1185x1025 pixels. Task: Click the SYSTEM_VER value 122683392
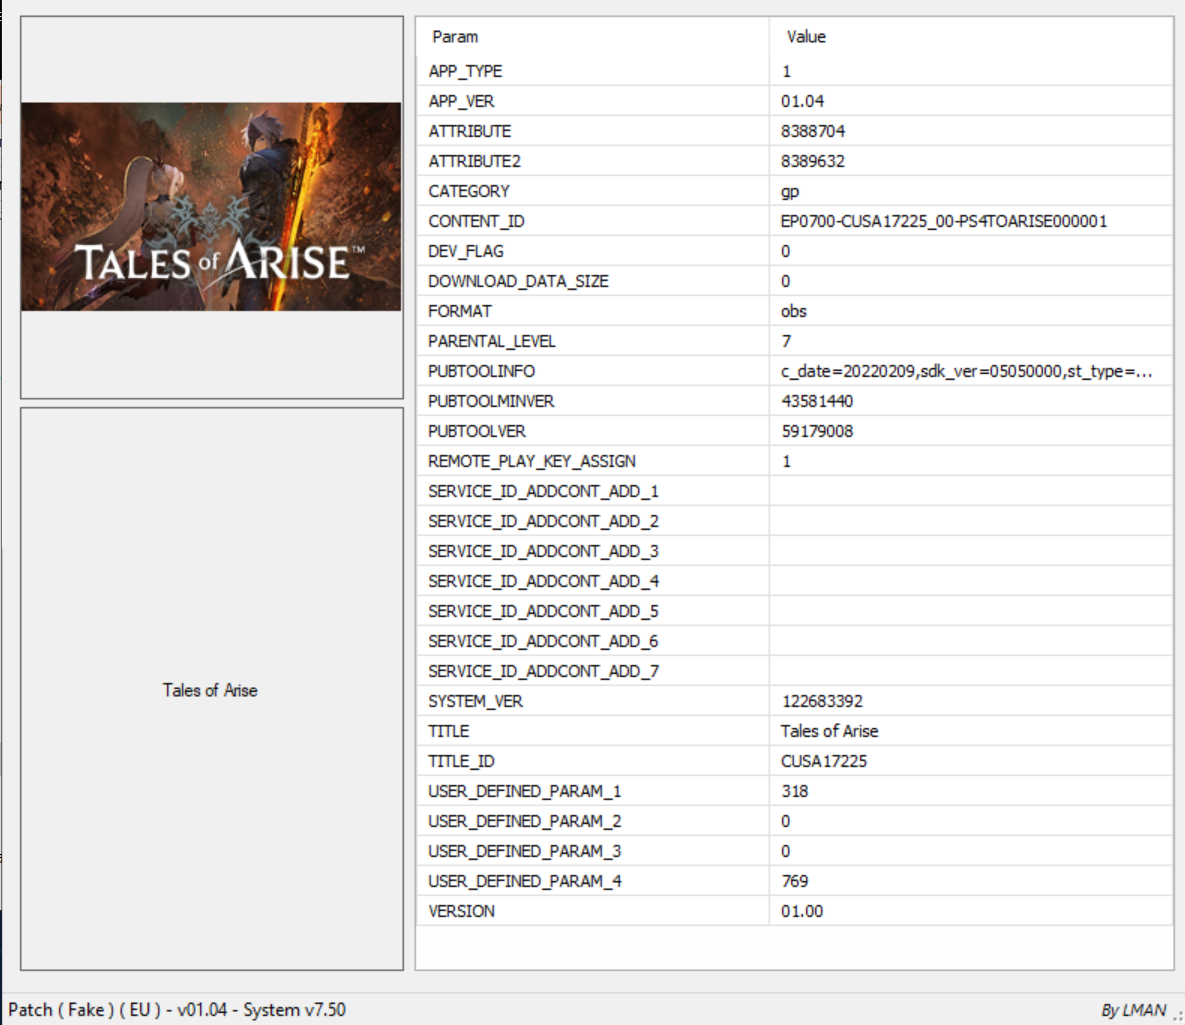point(822,701)
